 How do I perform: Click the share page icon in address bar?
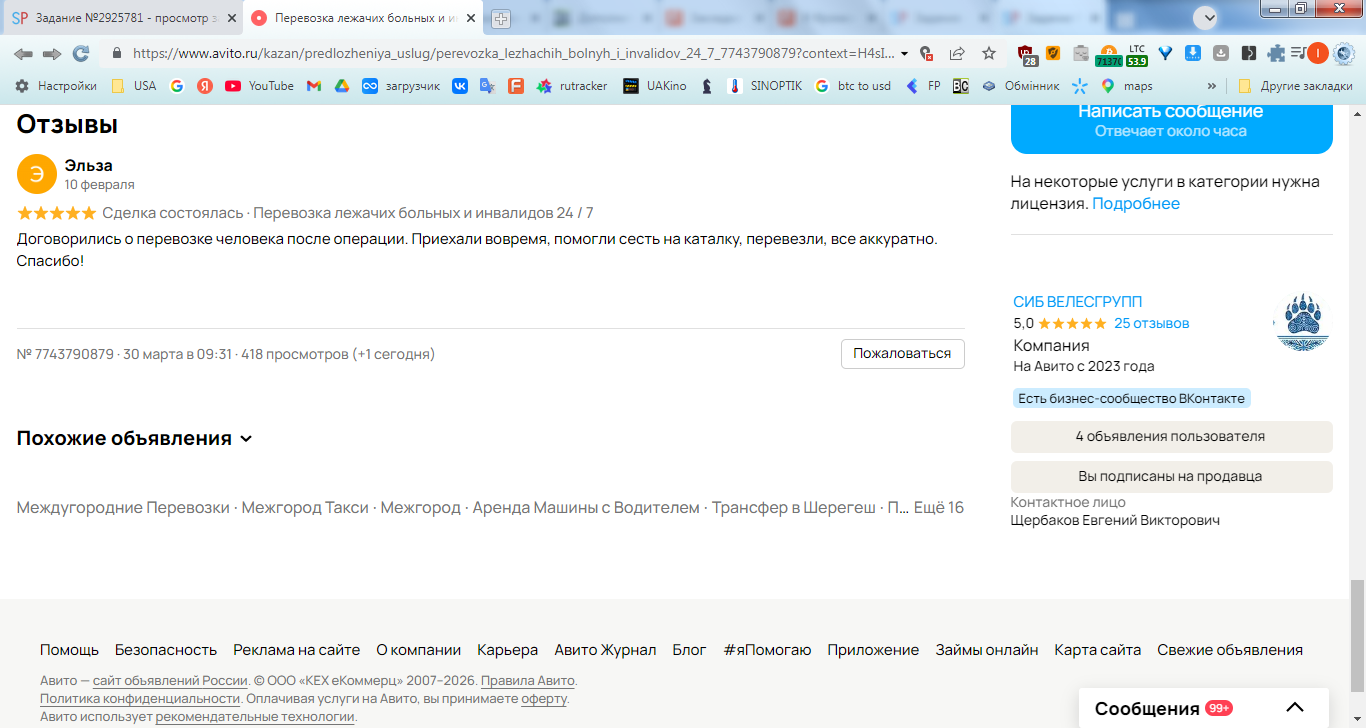click(x=957, y=53)
